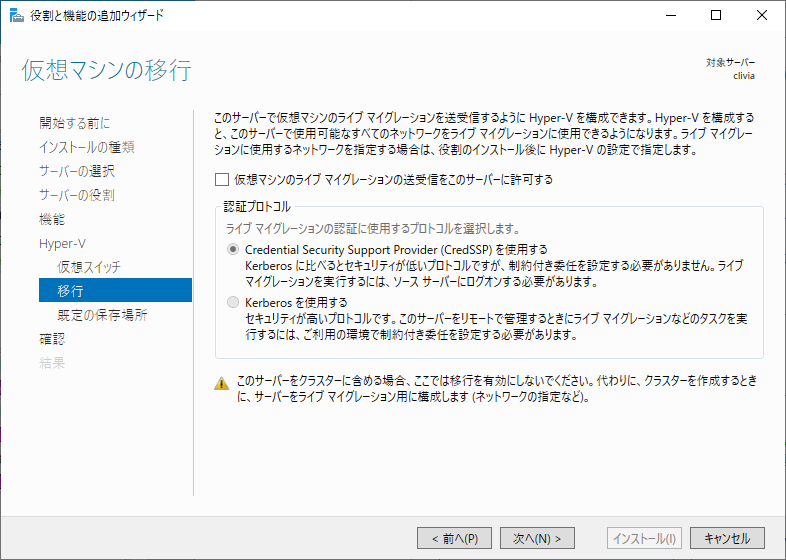Open サーバーの役割 wizard step
This screenshot has width=786, height=560.
tap(77, 195)
